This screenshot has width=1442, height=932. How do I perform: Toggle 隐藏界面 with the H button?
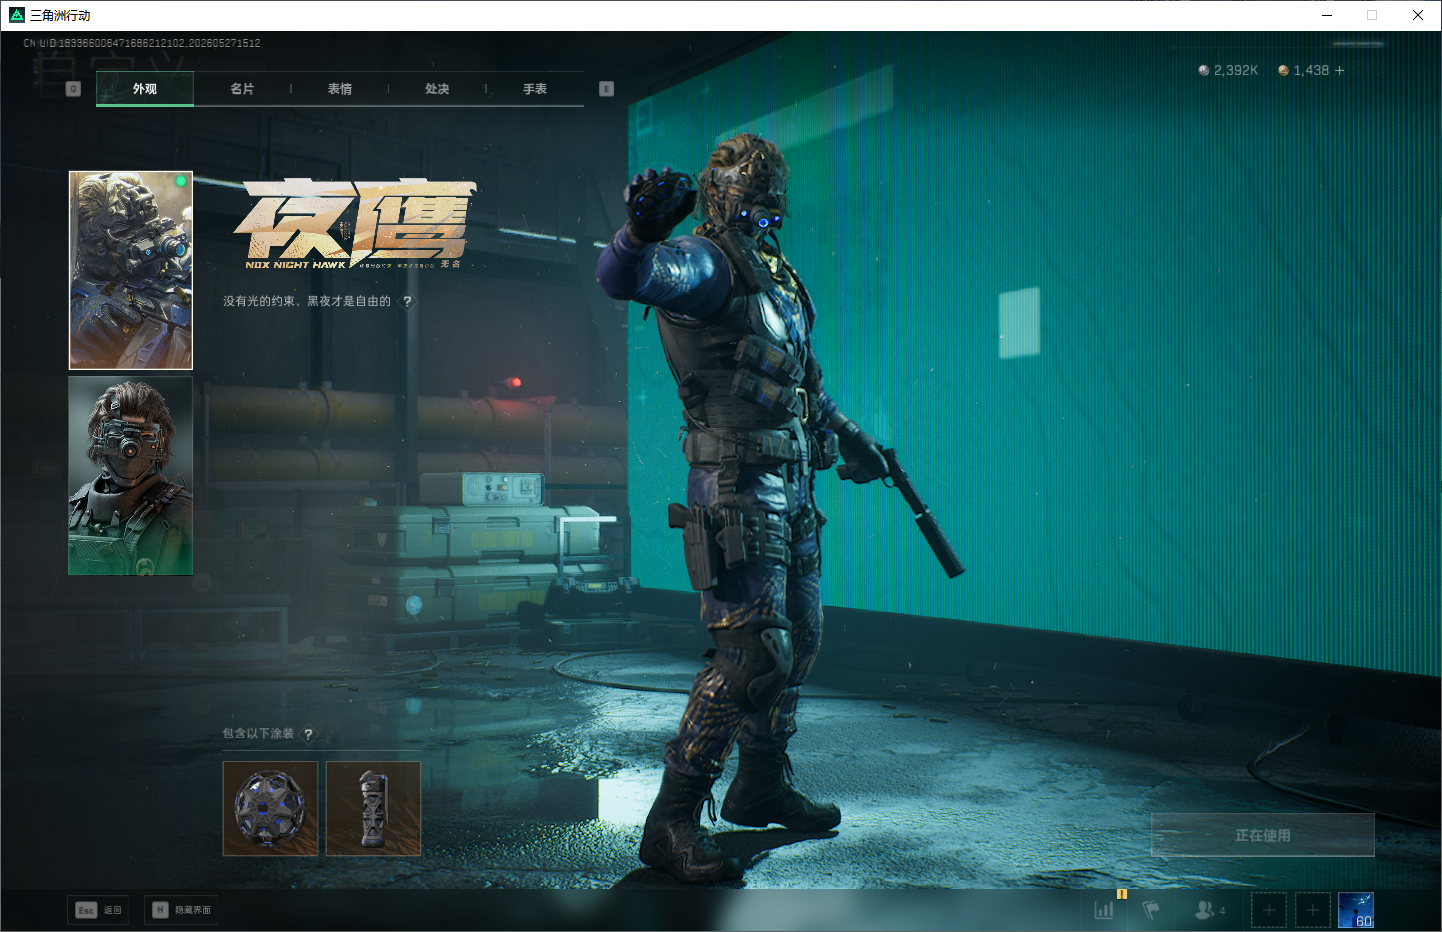[181, 910]
